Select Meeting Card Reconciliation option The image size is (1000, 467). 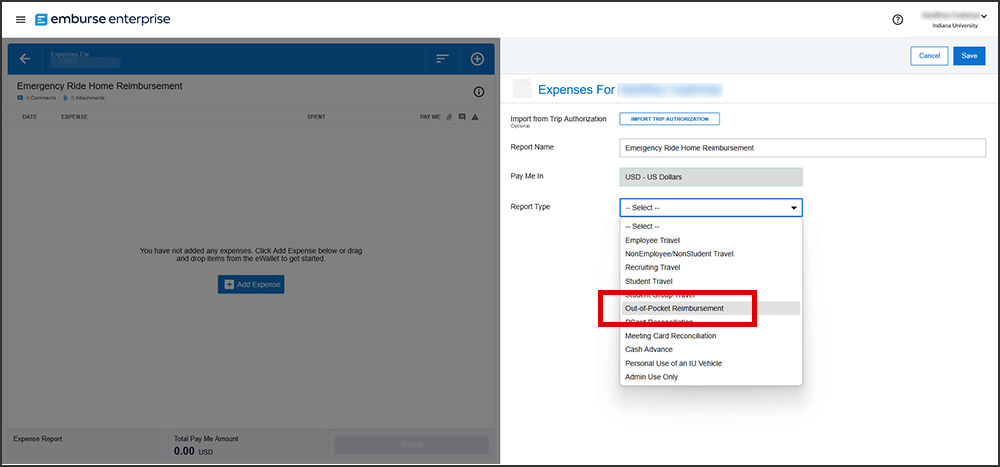point(670,336)
